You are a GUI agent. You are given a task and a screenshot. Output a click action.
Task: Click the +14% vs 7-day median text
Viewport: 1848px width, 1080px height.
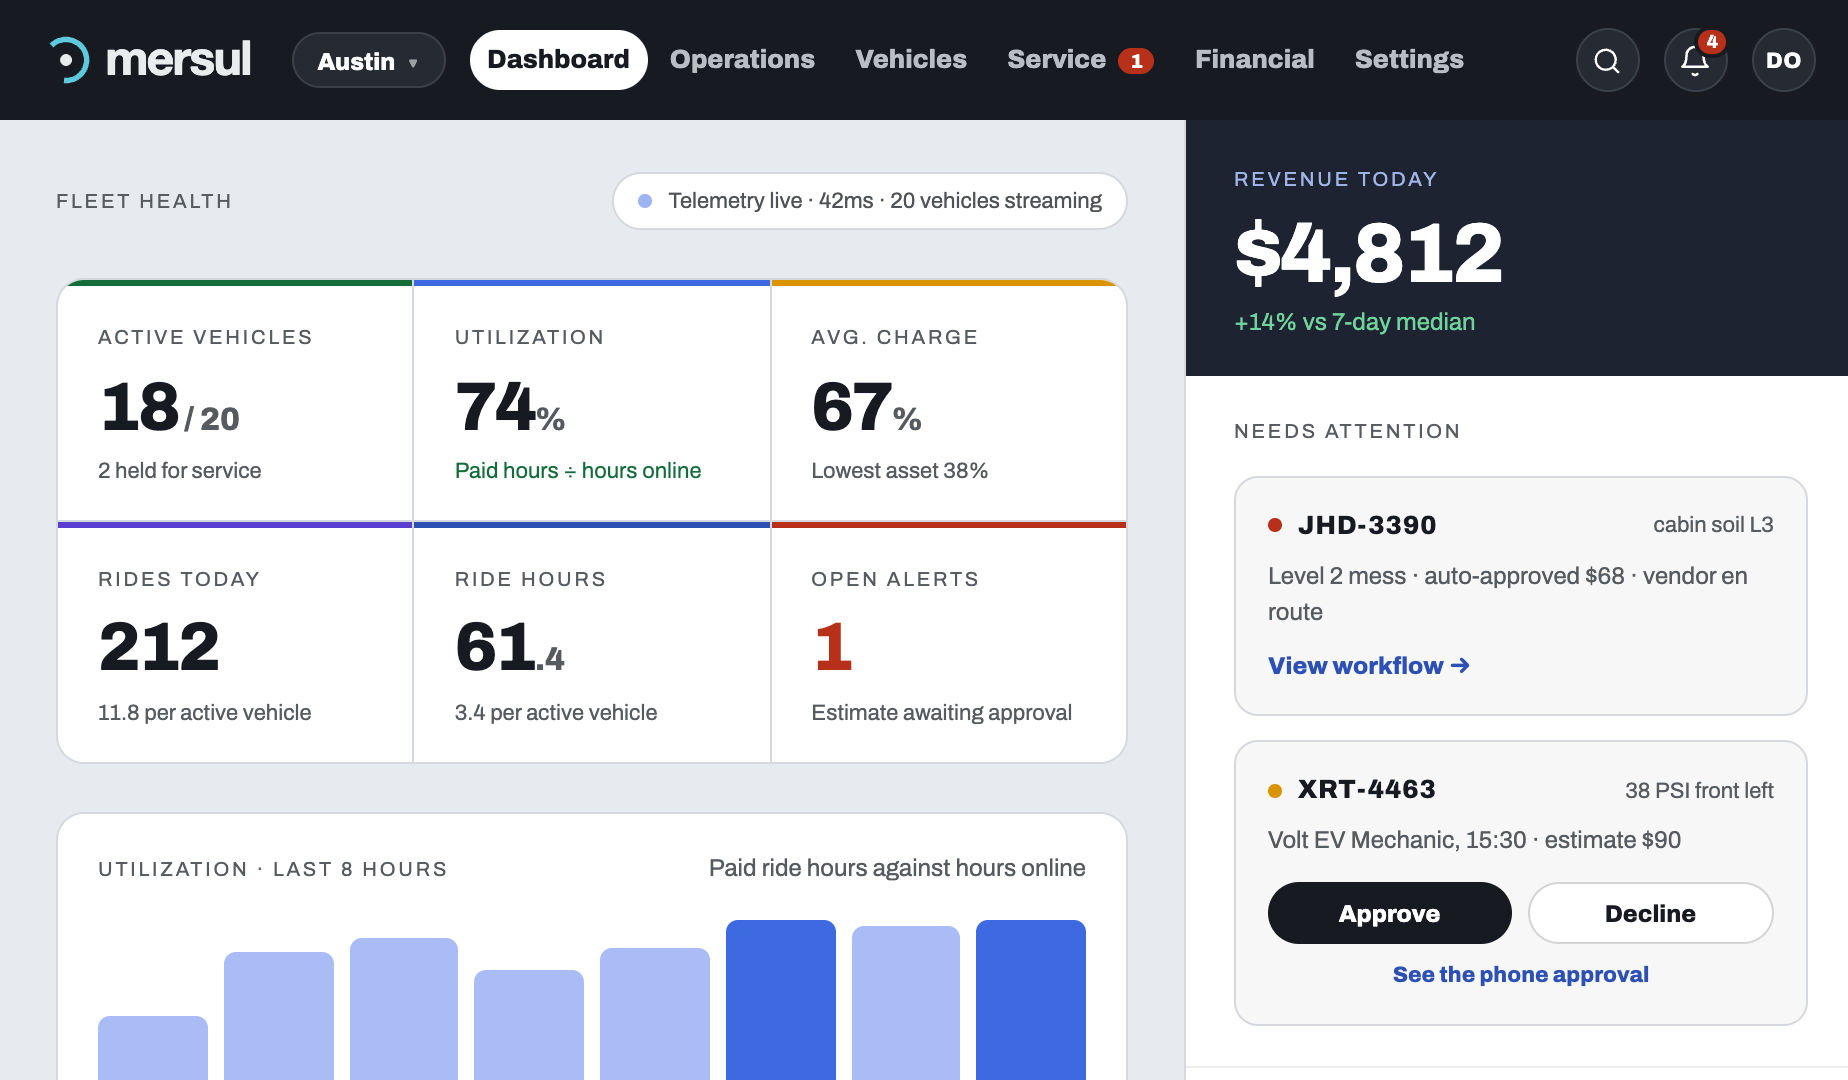click(1354, 322)
